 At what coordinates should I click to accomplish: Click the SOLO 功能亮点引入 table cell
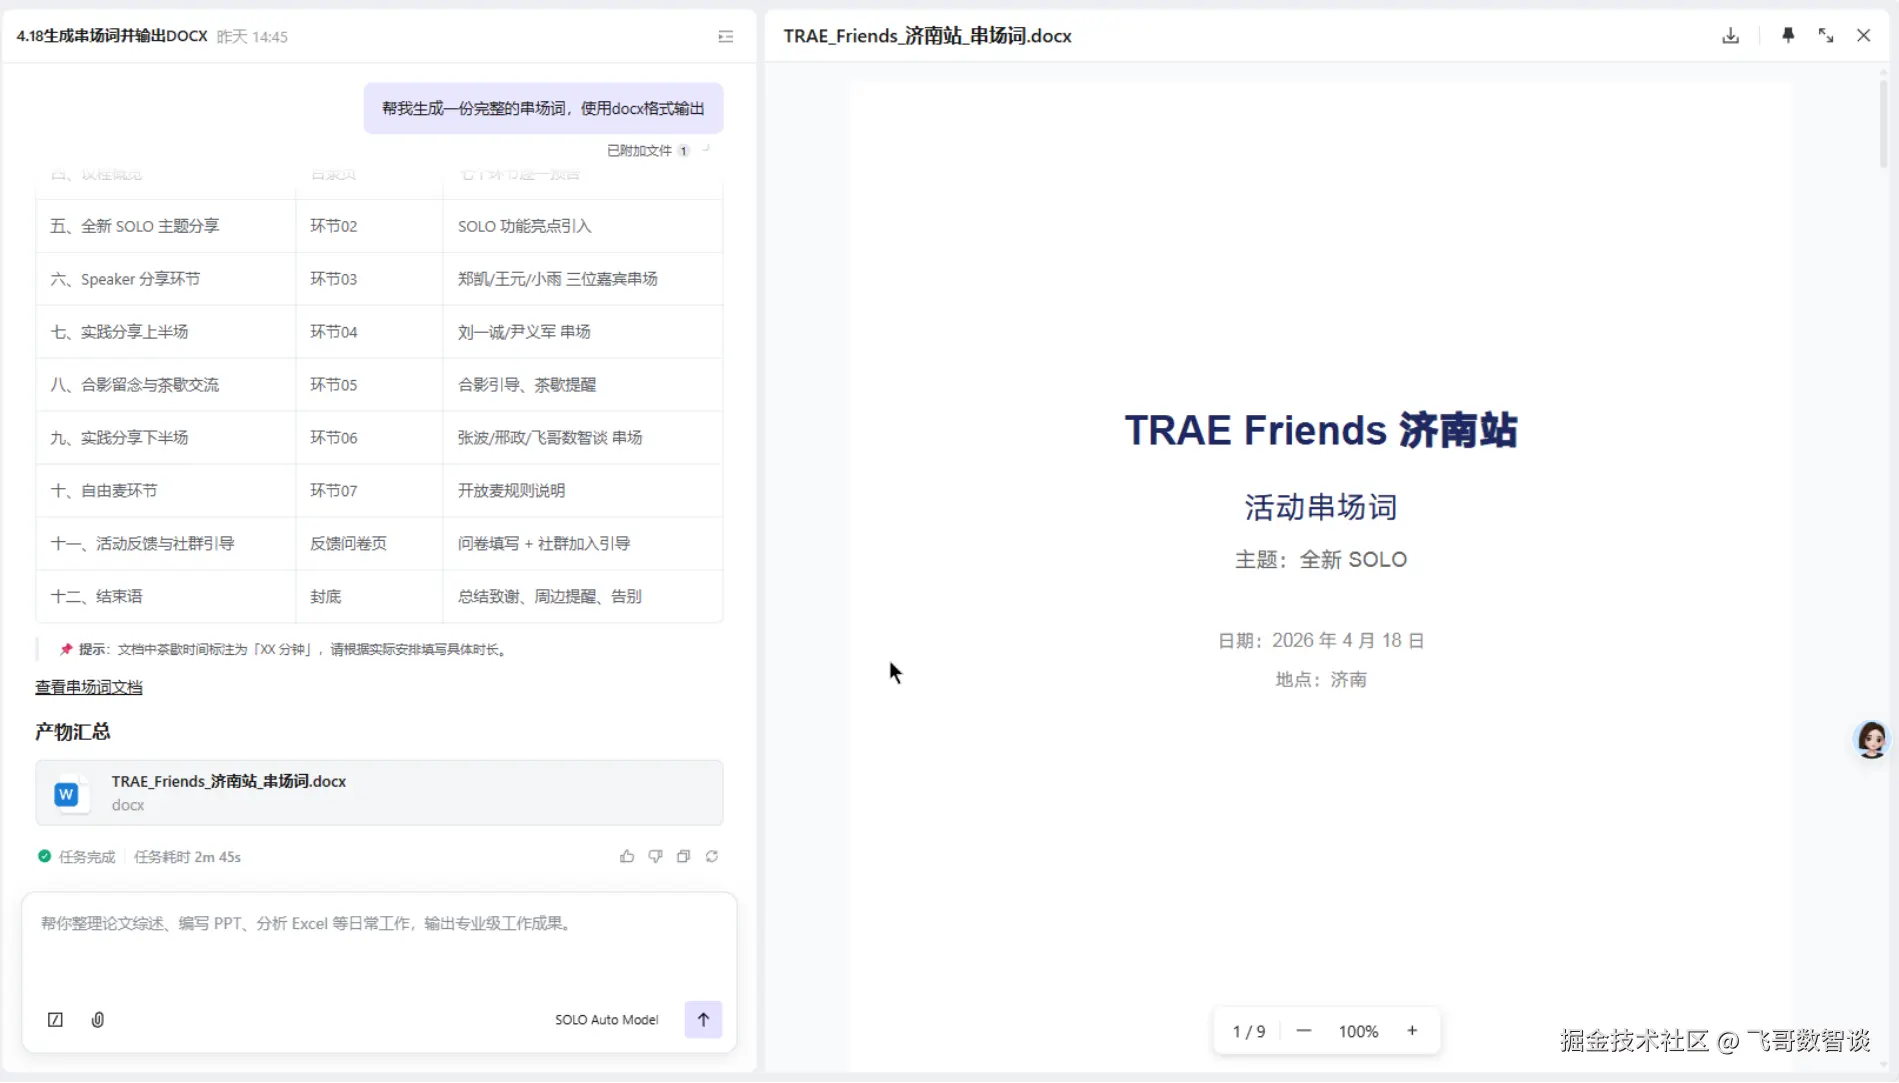[x=583, y=226]
